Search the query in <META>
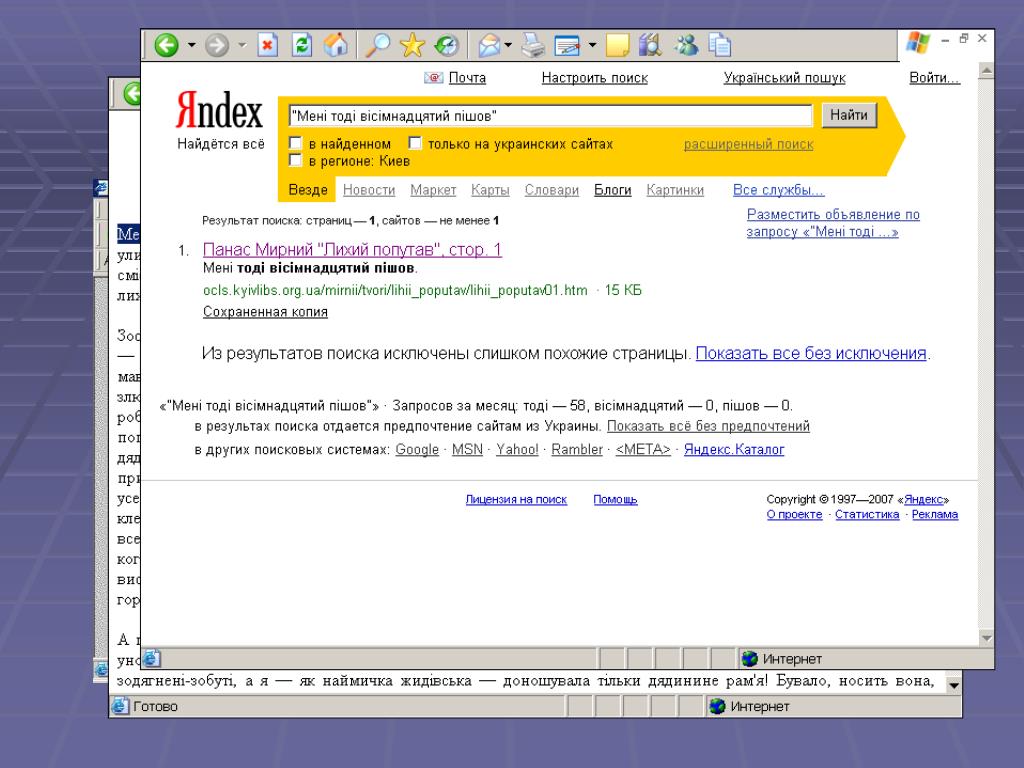1024x768 pixels. pos(643,449)
